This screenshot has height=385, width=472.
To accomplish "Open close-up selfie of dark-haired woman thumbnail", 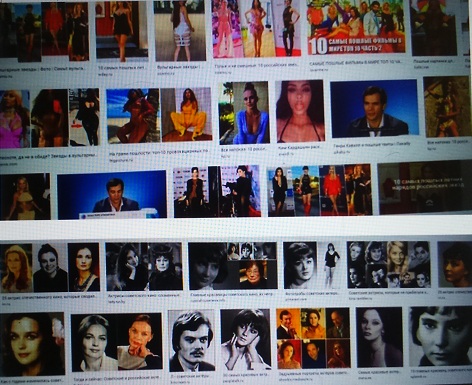I will coord(300,111).
